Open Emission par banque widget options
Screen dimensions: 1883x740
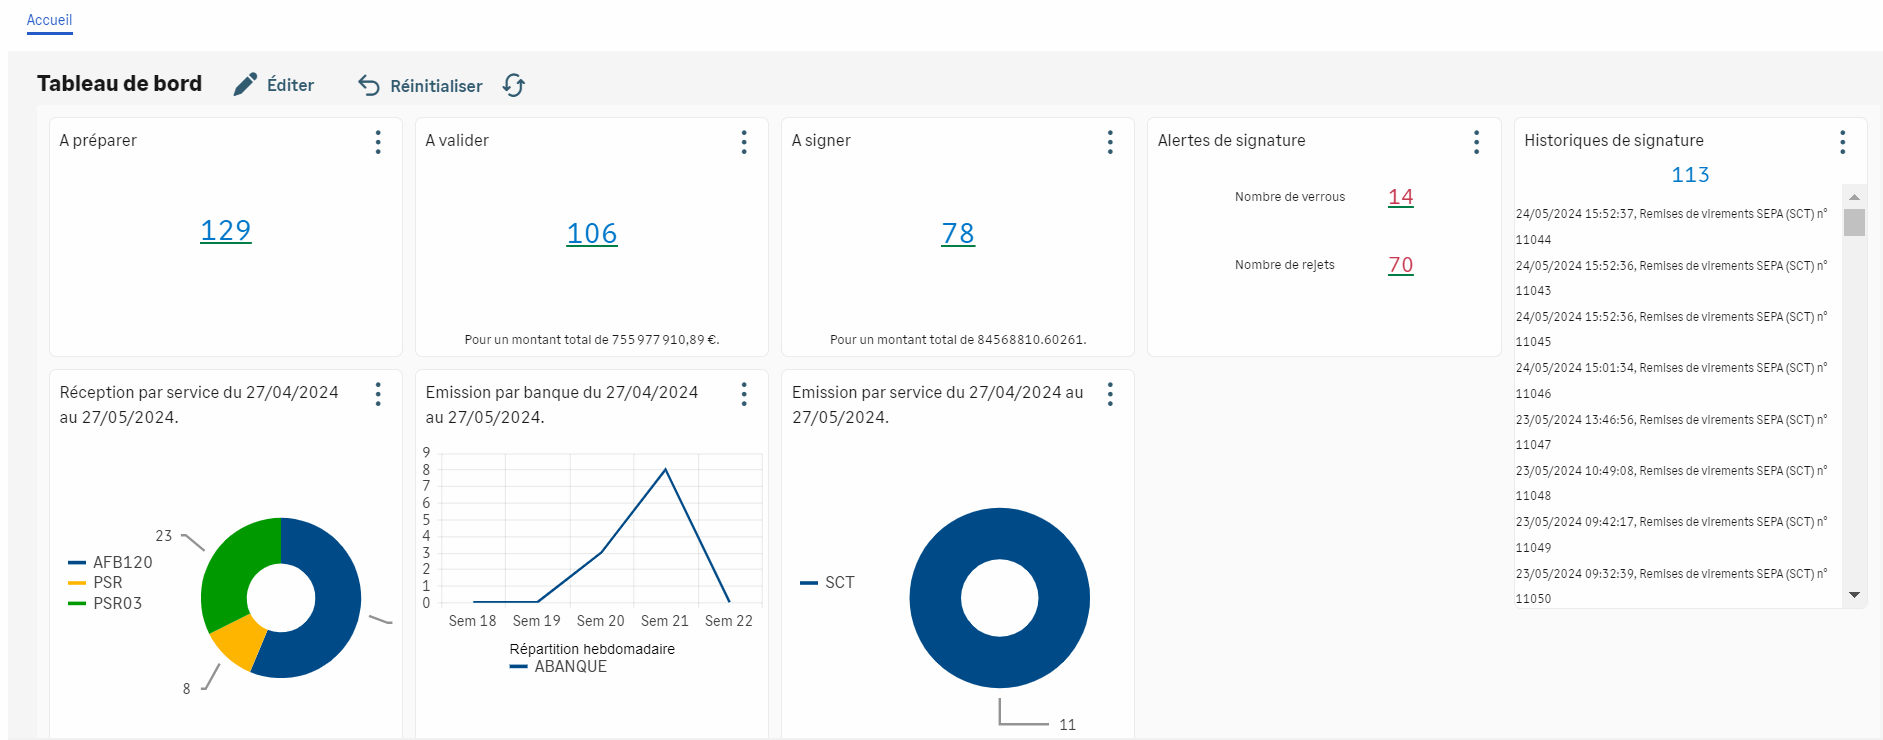(x=744, y=394)
